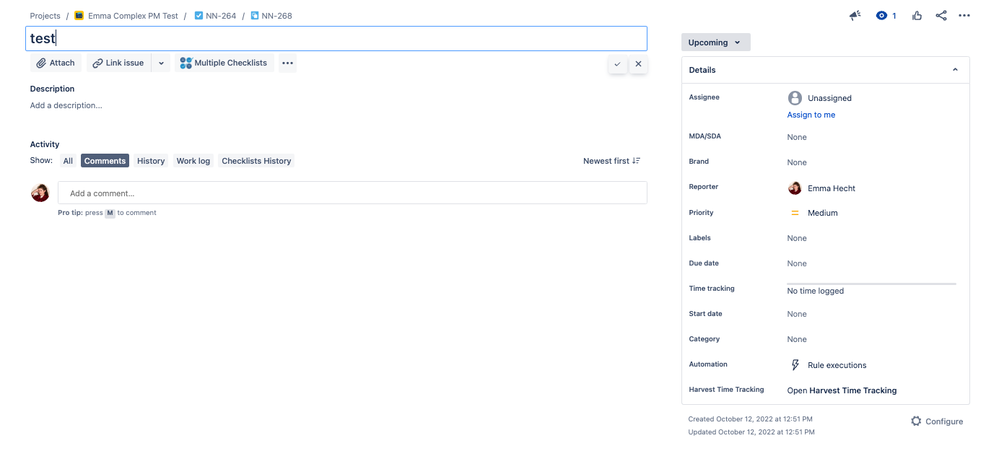Open the top-right more actions menu
This screenshot has width=999, height=456.
965,15
